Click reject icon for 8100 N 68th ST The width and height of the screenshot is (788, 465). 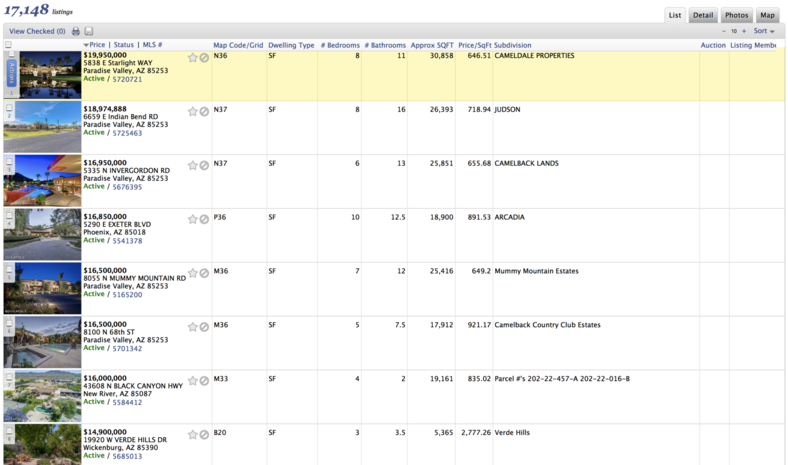pyautogui.click(x=204, y=327)
